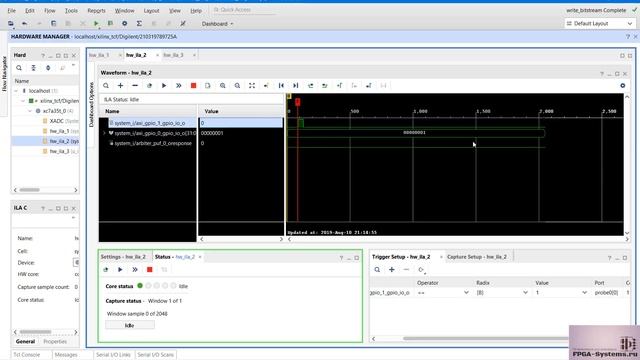Click the Quick Access search field
Screen dimensions: 640x360
244,9
